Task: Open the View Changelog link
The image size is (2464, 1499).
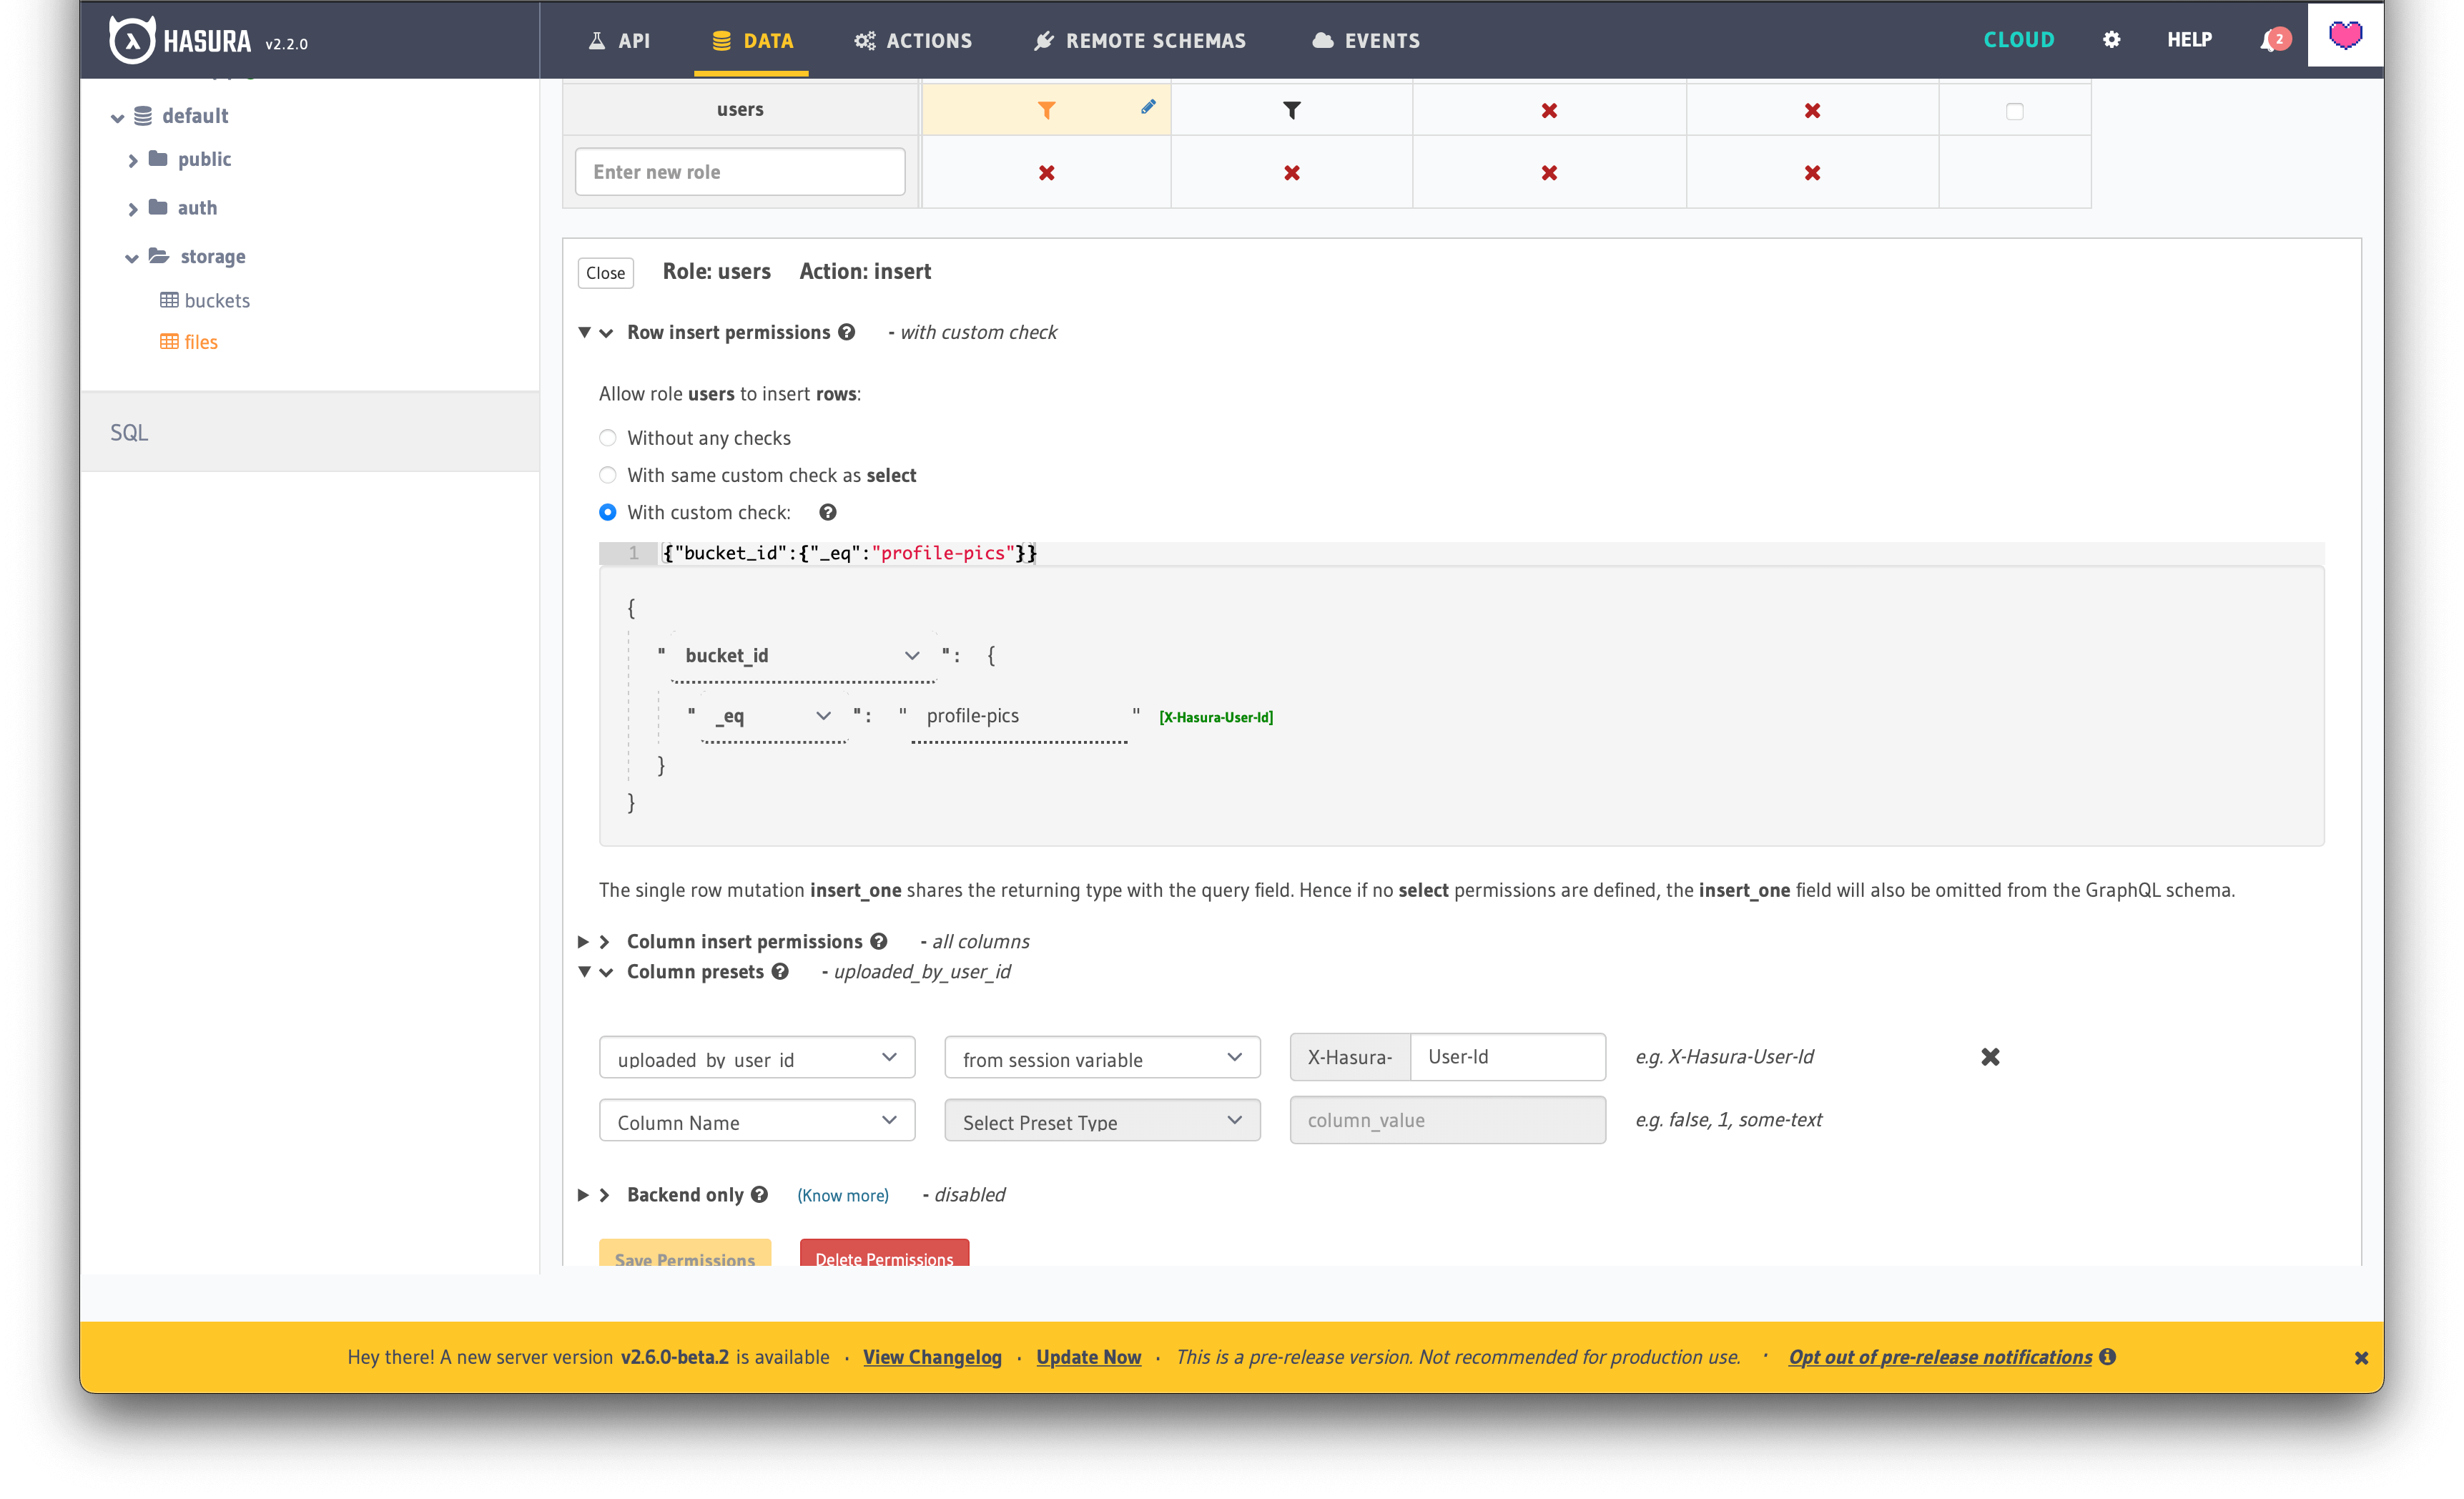Action: pyautogui.click(x=932, y=1357)
